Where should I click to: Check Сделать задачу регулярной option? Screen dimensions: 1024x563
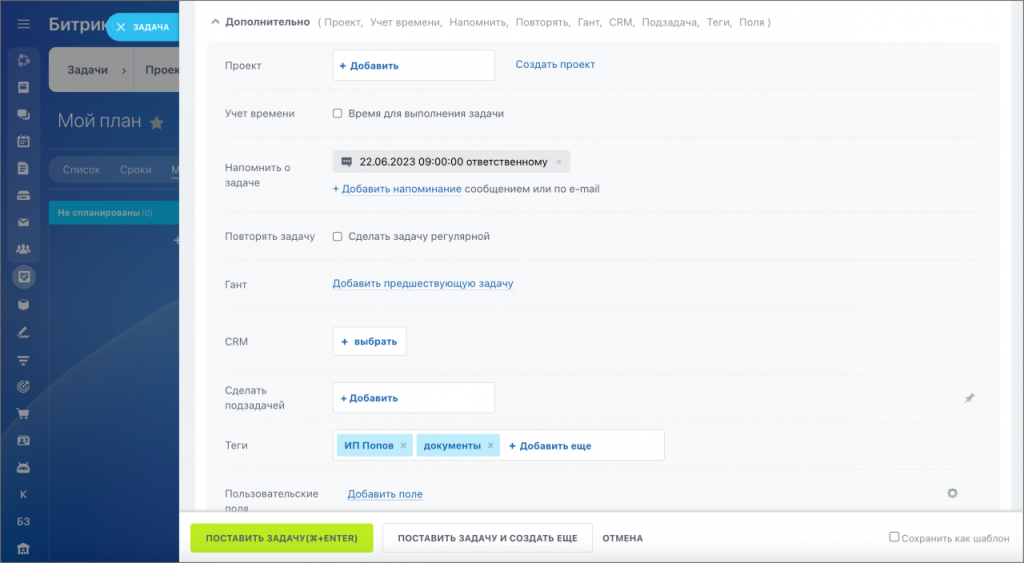[338, 237]
